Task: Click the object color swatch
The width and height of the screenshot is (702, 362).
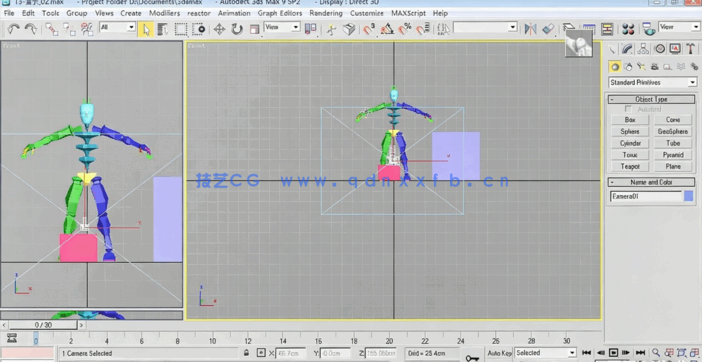Action: [689, 196]
